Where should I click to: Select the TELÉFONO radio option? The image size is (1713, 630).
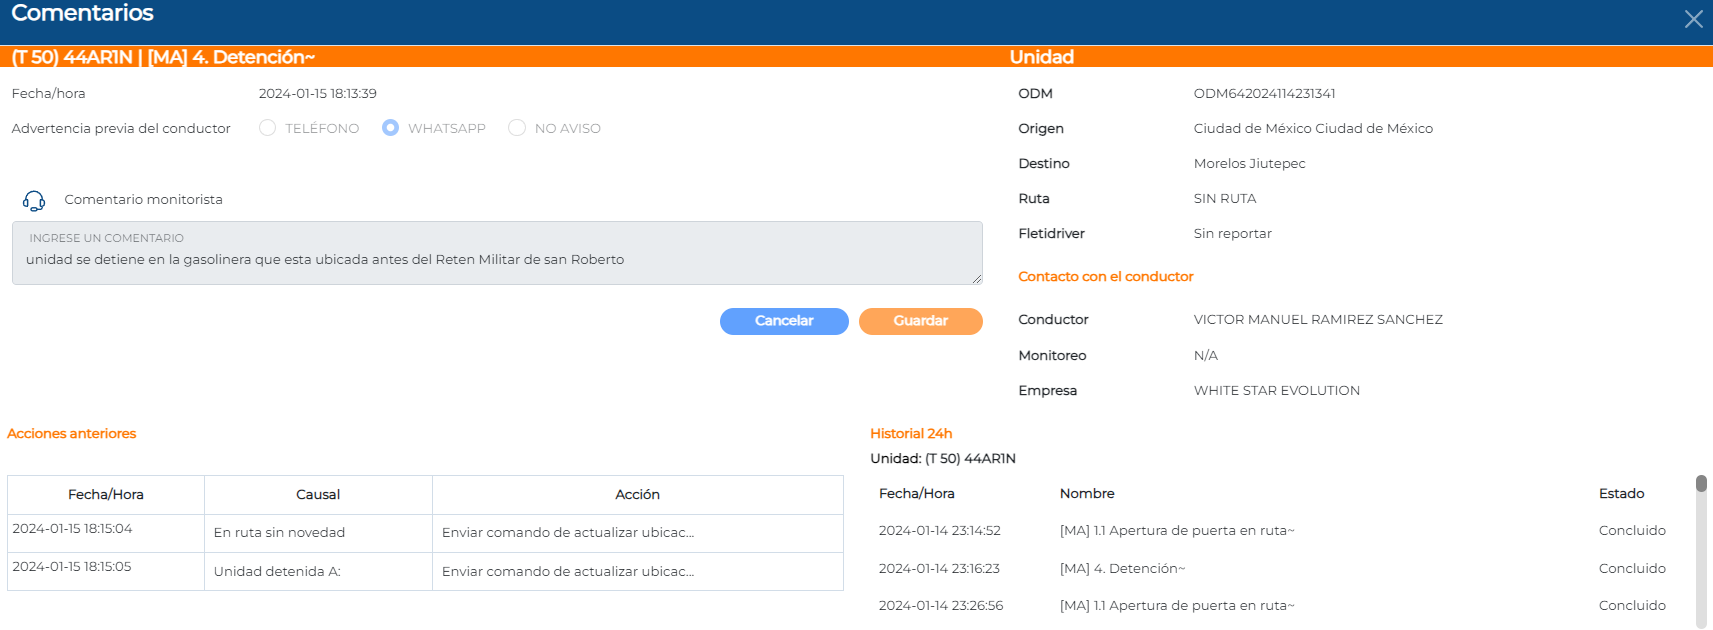[x=267, y=128]
